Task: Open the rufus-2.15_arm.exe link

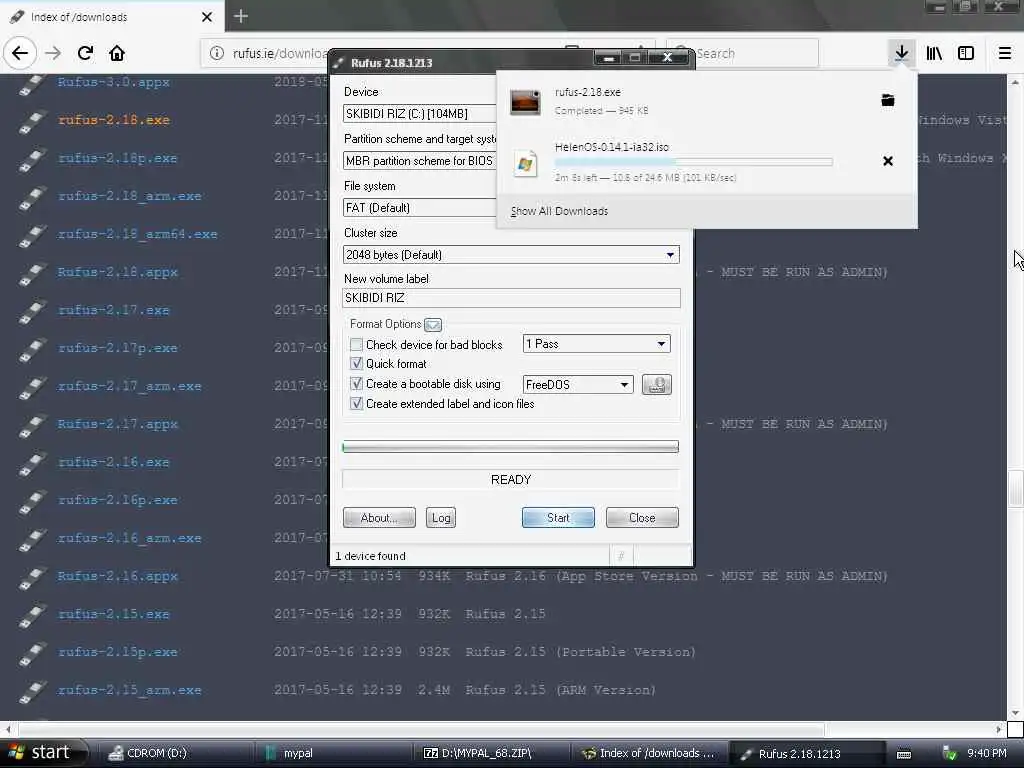Action: (x=129, y=690)
